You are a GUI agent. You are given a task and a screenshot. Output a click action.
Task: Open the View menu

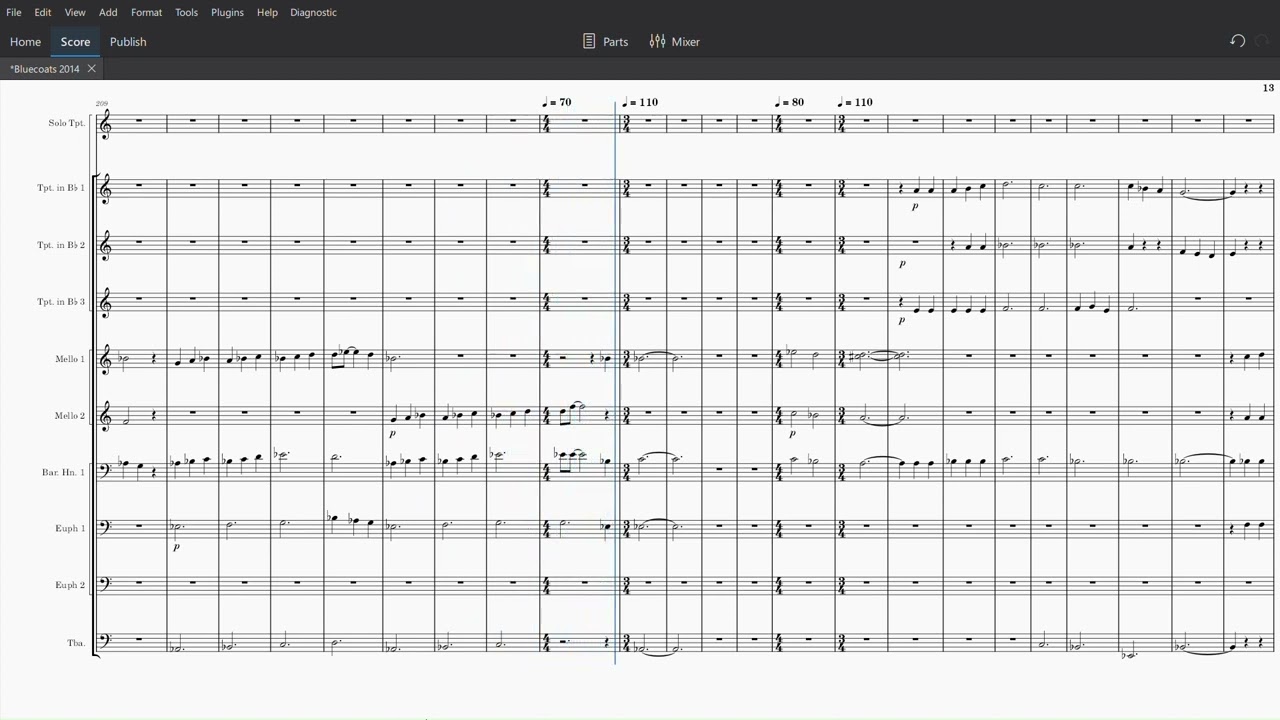point(75,12)
